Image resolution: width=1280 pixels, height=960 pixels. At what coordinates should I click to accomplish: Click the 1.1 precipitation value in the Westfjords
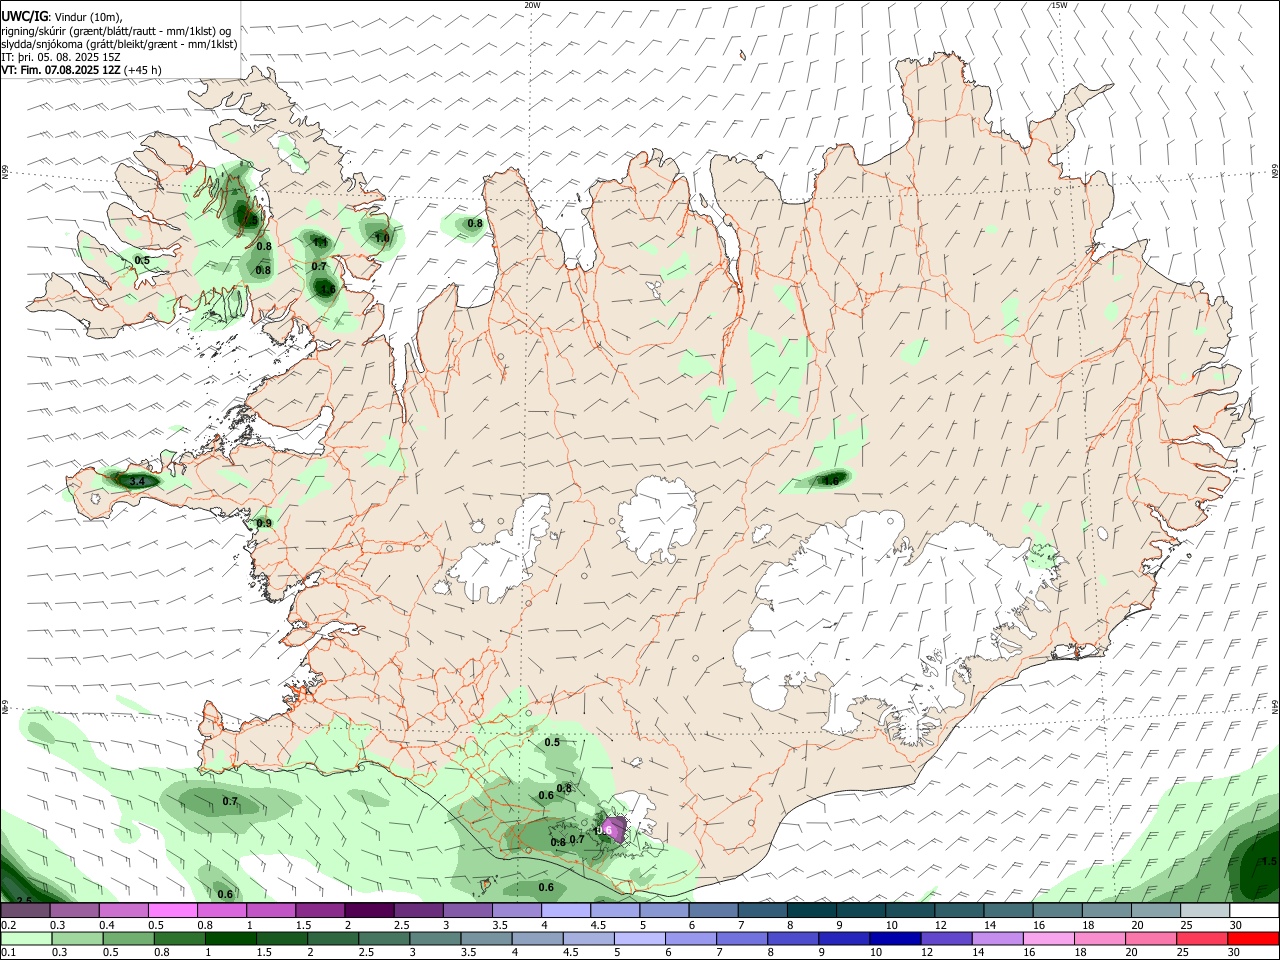pos(320,242)
